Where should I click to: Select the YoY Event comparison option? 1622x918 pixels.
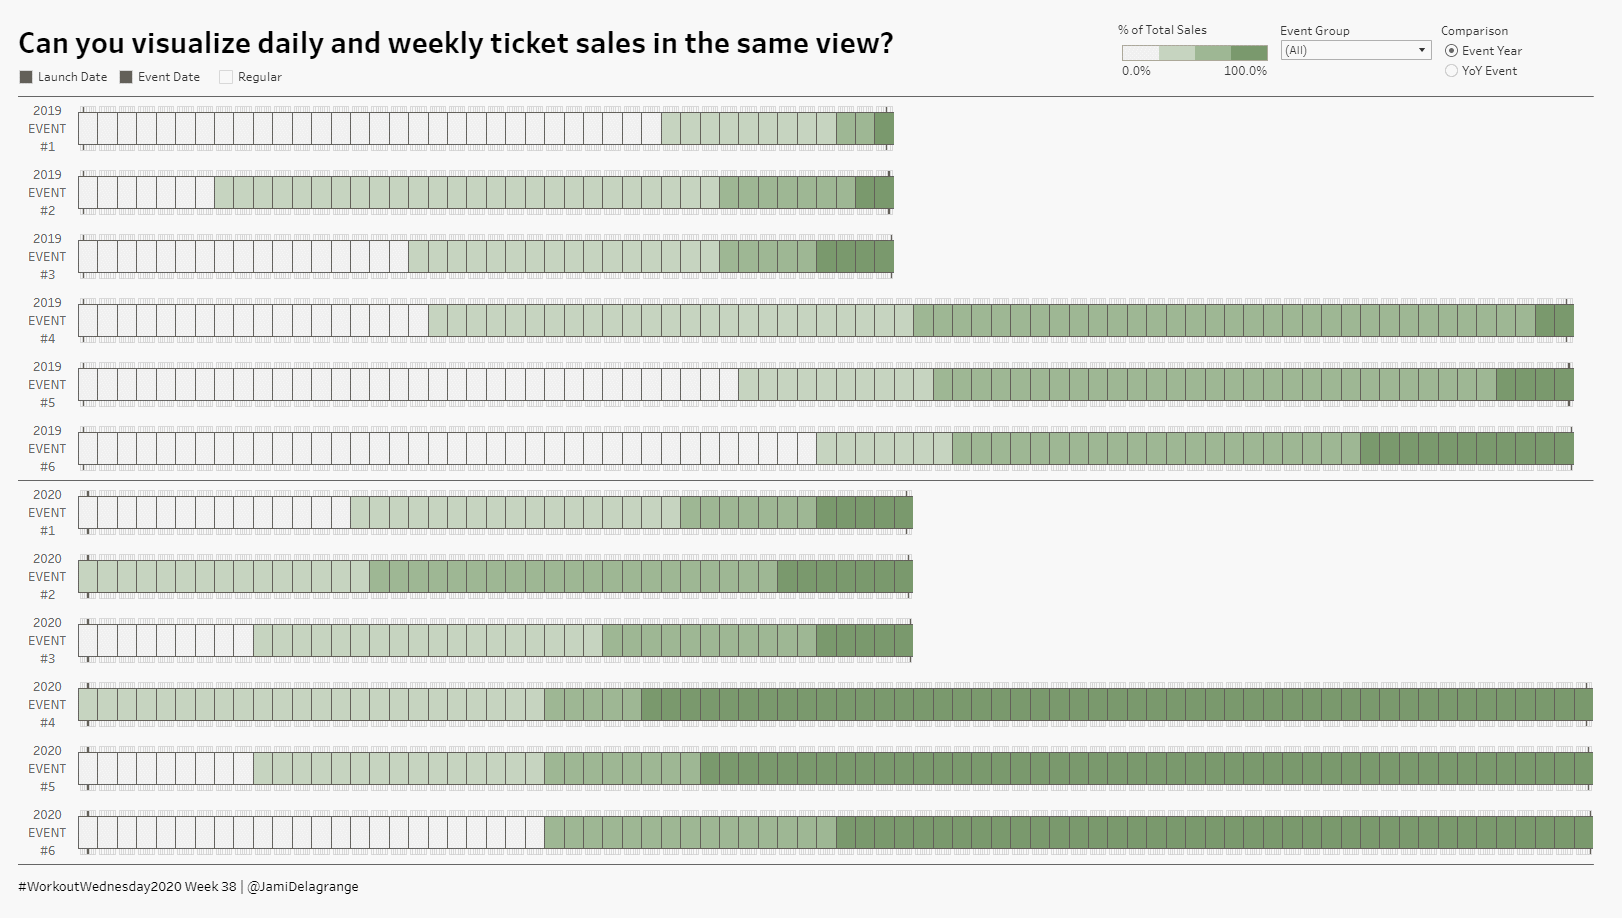pos(1451,71)
